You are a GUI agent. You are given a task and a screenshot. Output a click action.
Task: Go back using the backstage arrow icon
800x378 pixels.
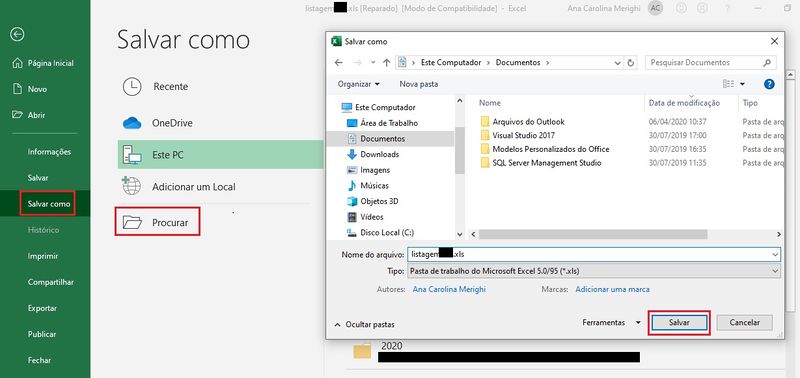17,34
